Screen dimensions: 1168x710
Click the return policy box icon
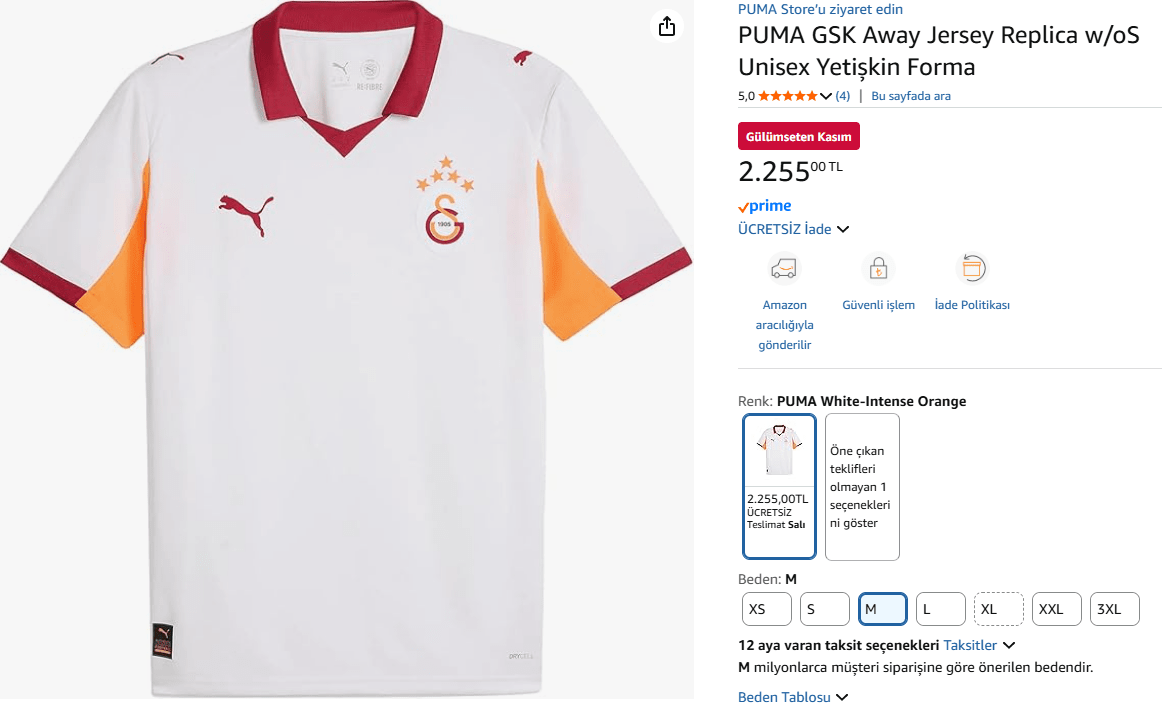click(972, 269)
